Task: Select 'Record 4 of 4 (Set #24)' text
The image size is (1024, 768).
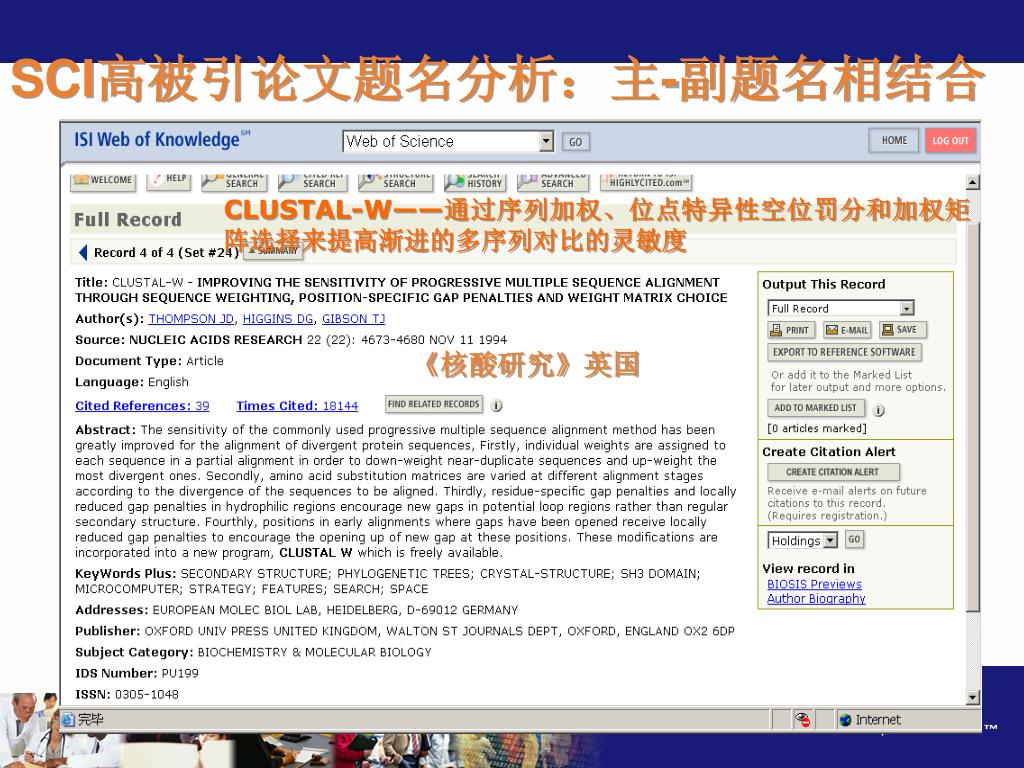Action: (167, 253)
